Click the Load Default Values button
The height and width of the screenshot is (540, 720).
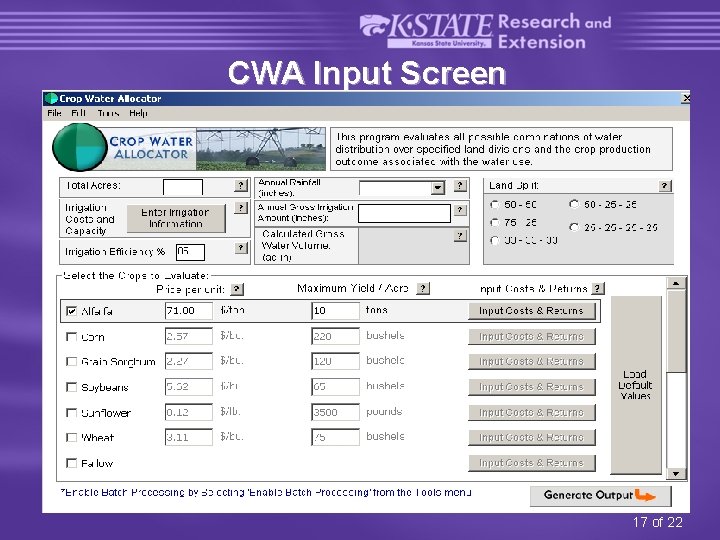pyautogui.click(x=636, y=385)
